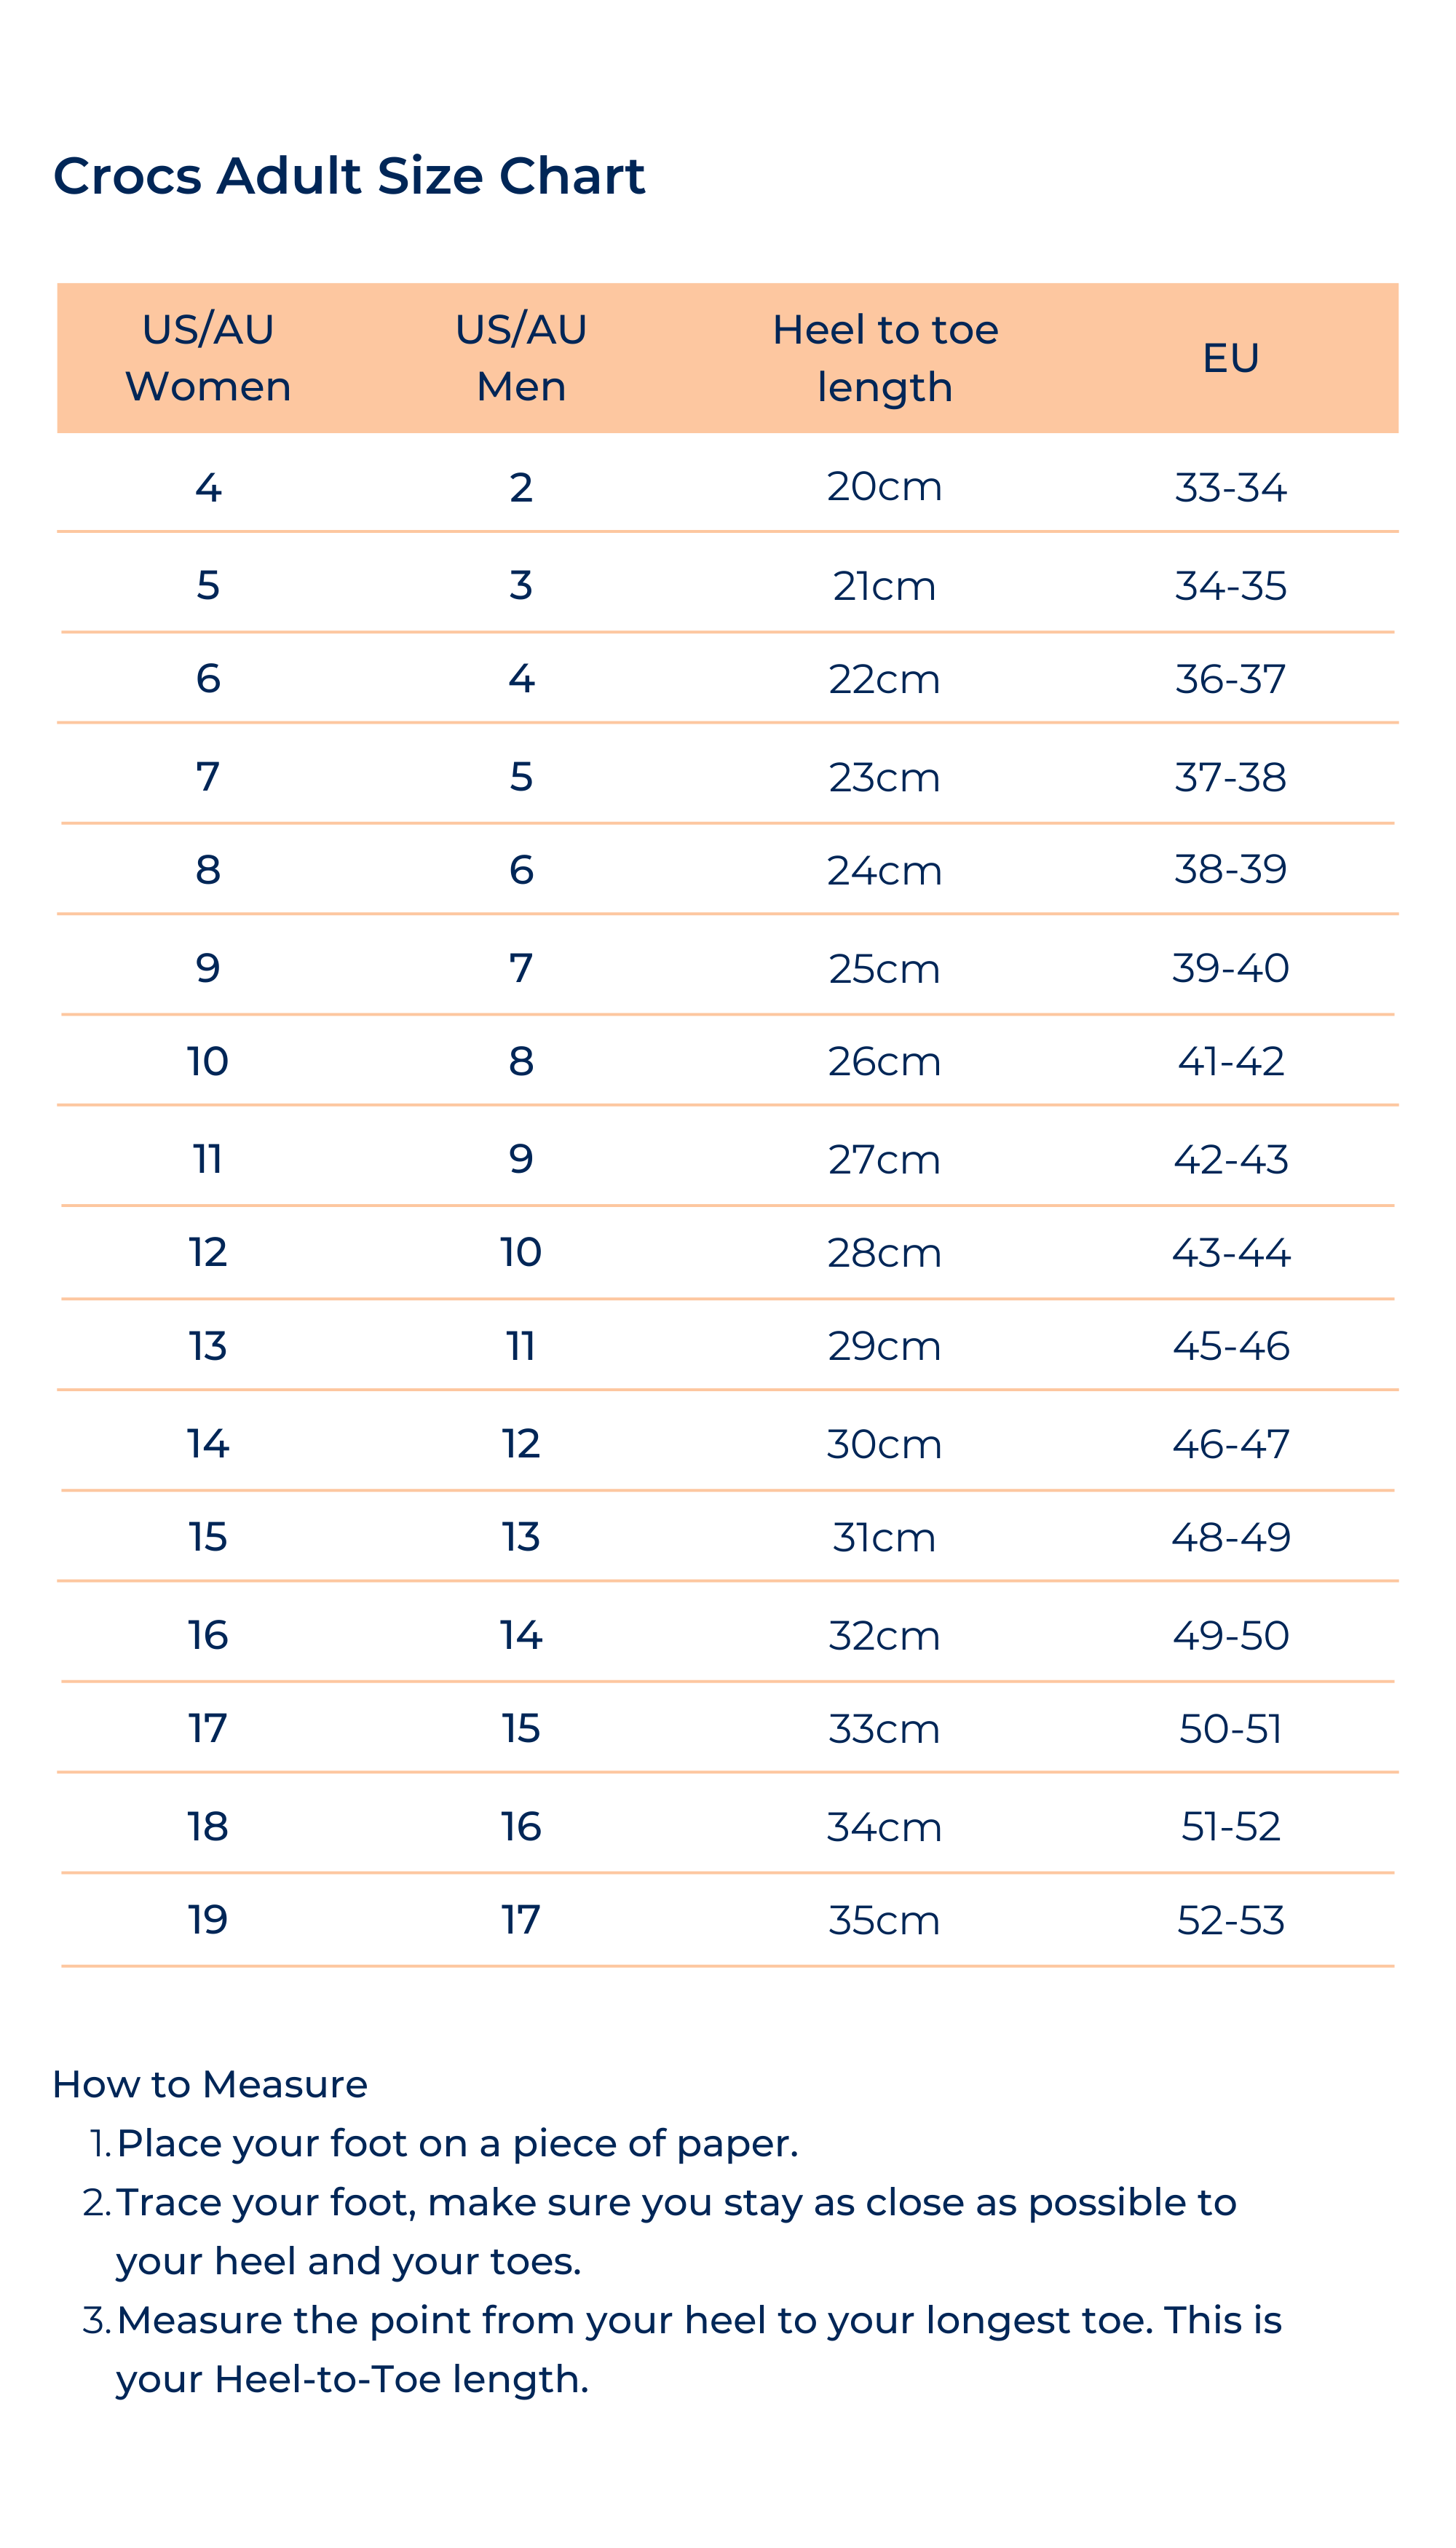The height and width of the screenshot is (2548, 1456).
Task: Click the Crocs Adult Size Chart title
Action: (349, 176)
